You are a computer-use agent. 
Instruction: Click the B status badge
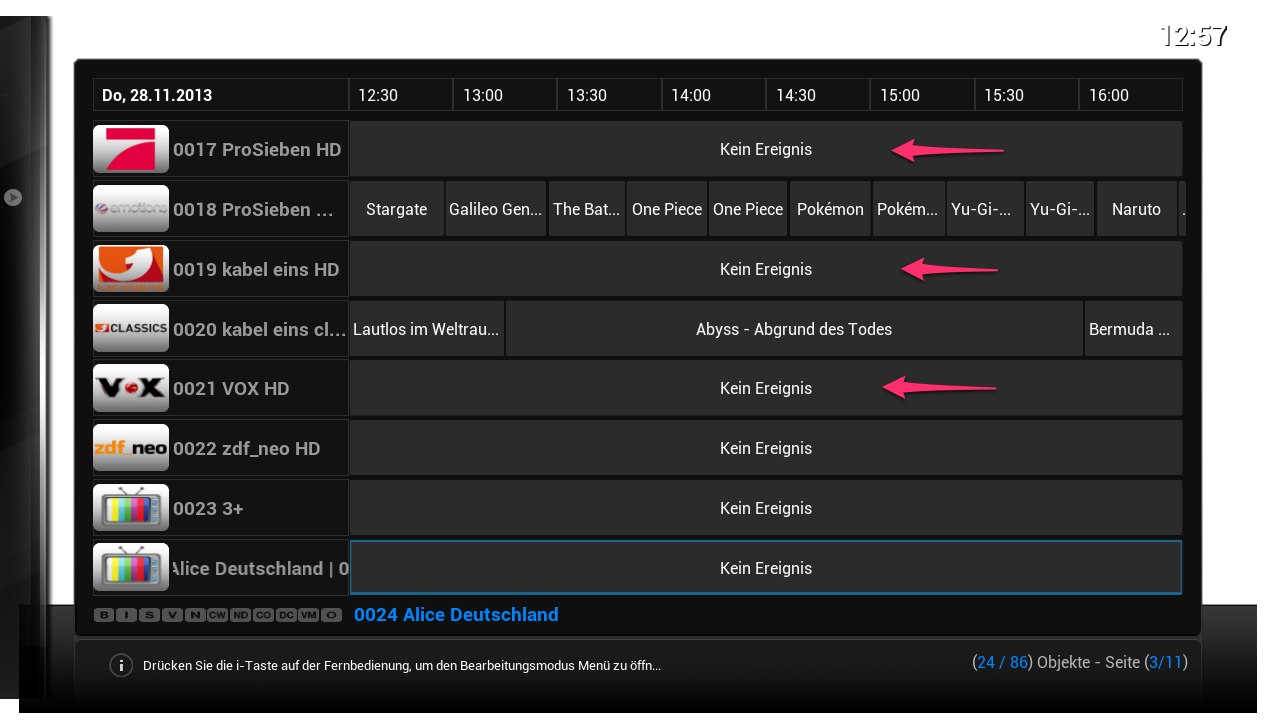point(104,615)
